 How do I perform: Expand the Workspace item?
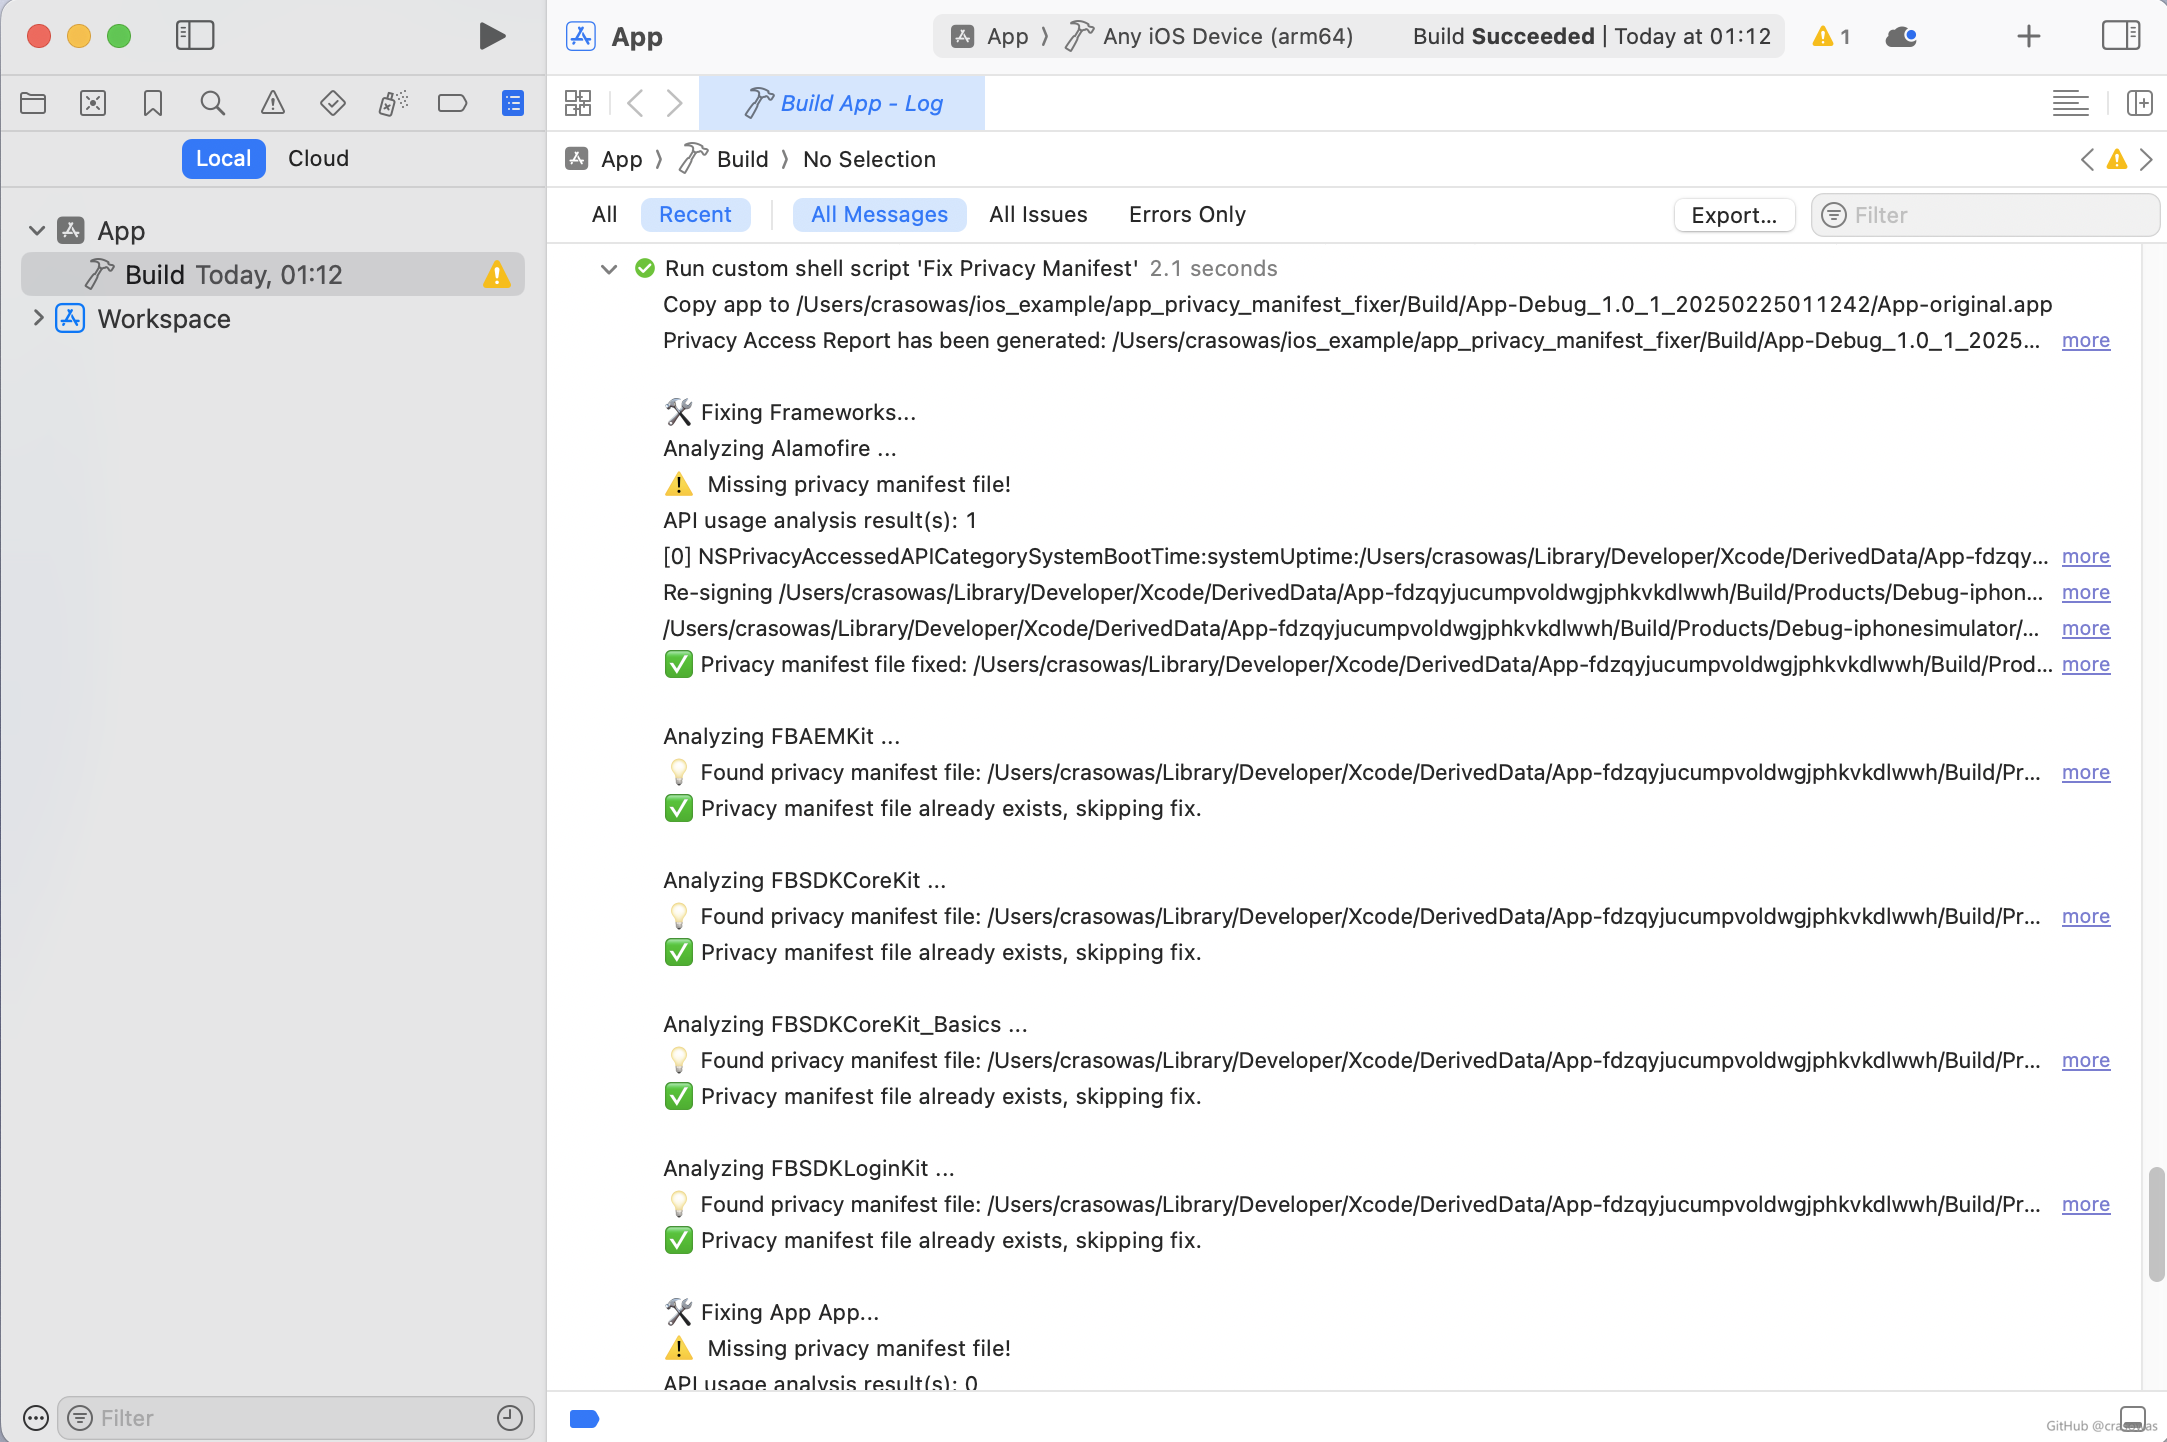pyautogui.click(x=35, y=317)
